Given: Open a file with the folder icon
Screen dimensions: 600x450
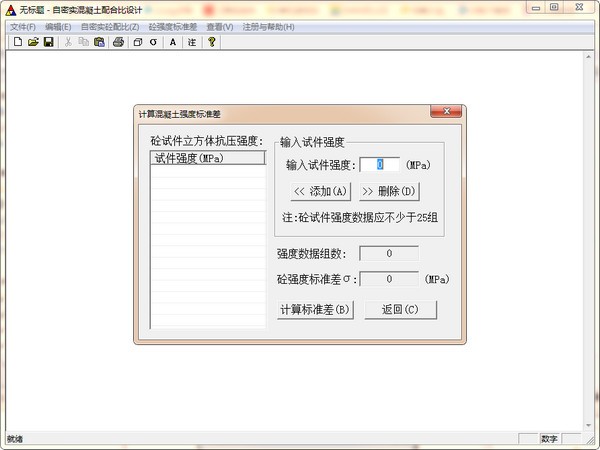Looking at the screenshot, I should (x=33, y=42).
